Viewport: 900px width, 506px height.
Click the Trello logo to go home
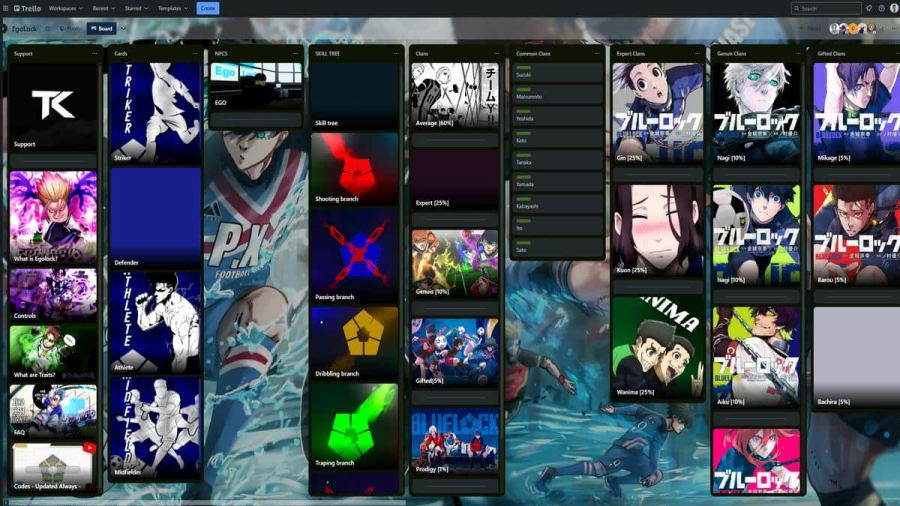pos(27,9)
